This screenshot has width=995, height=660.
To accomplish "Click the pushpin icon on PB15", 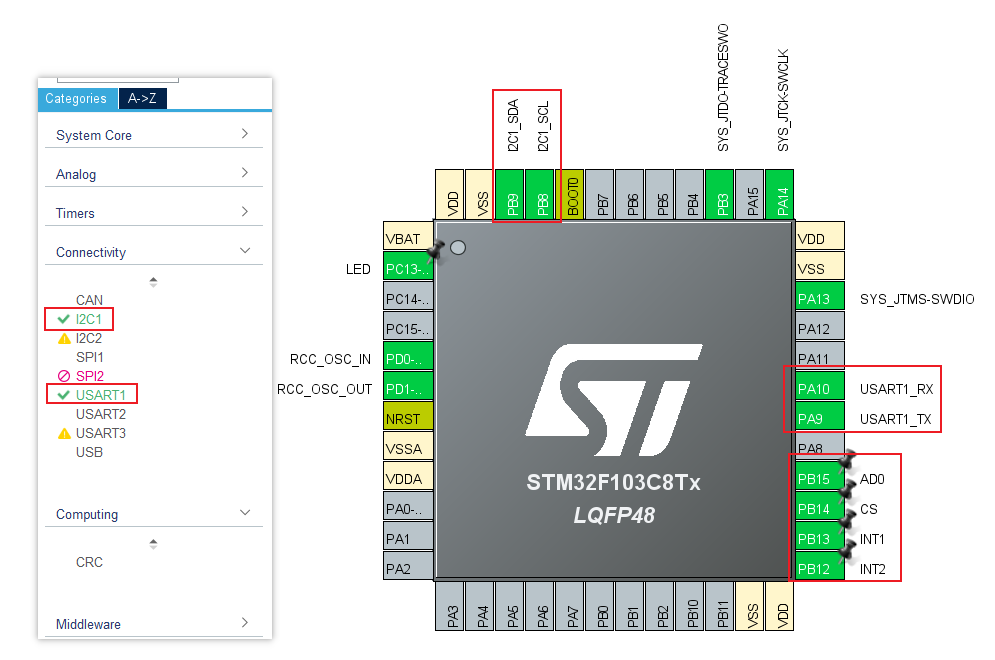I will 848,461.
